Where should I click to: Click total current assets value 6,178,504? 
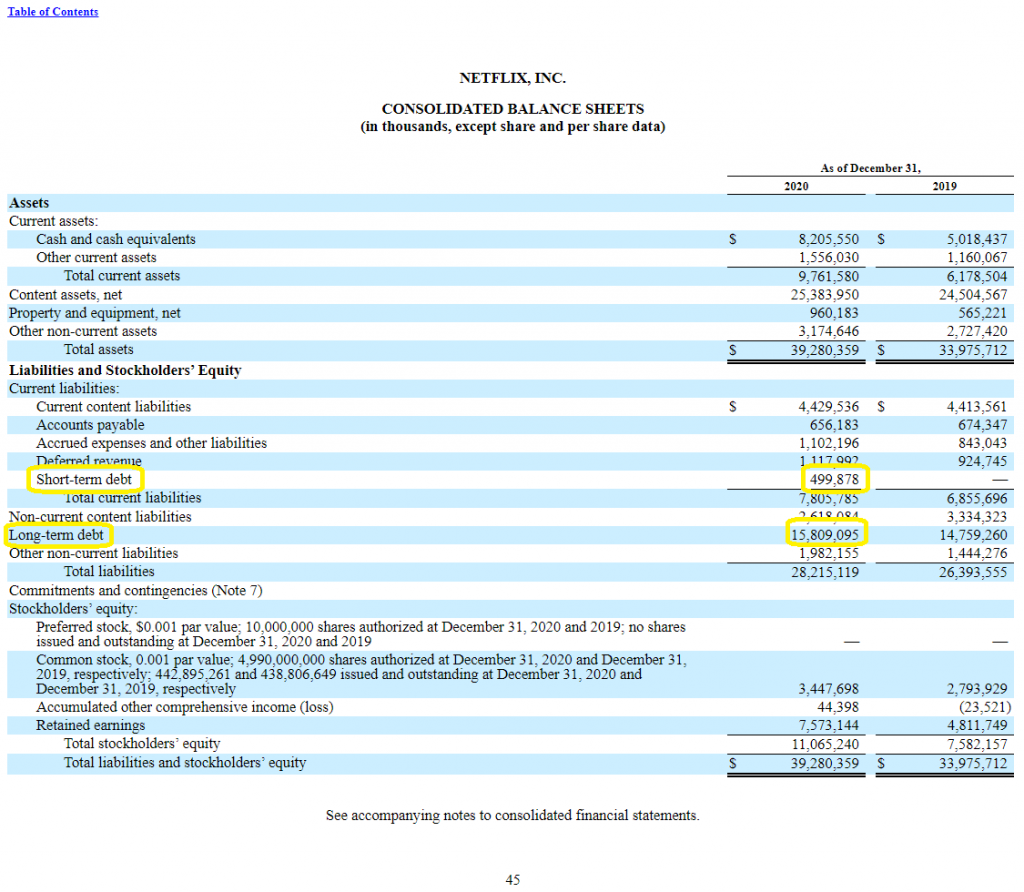point(977,277)
